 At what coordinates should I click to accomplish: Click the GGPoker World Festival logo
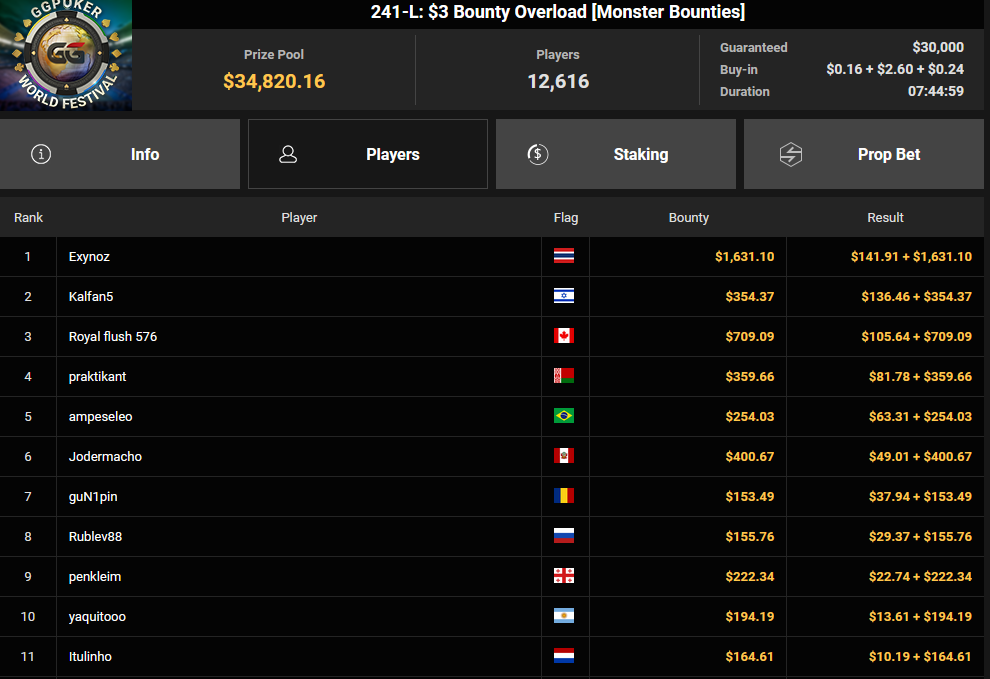66,55
